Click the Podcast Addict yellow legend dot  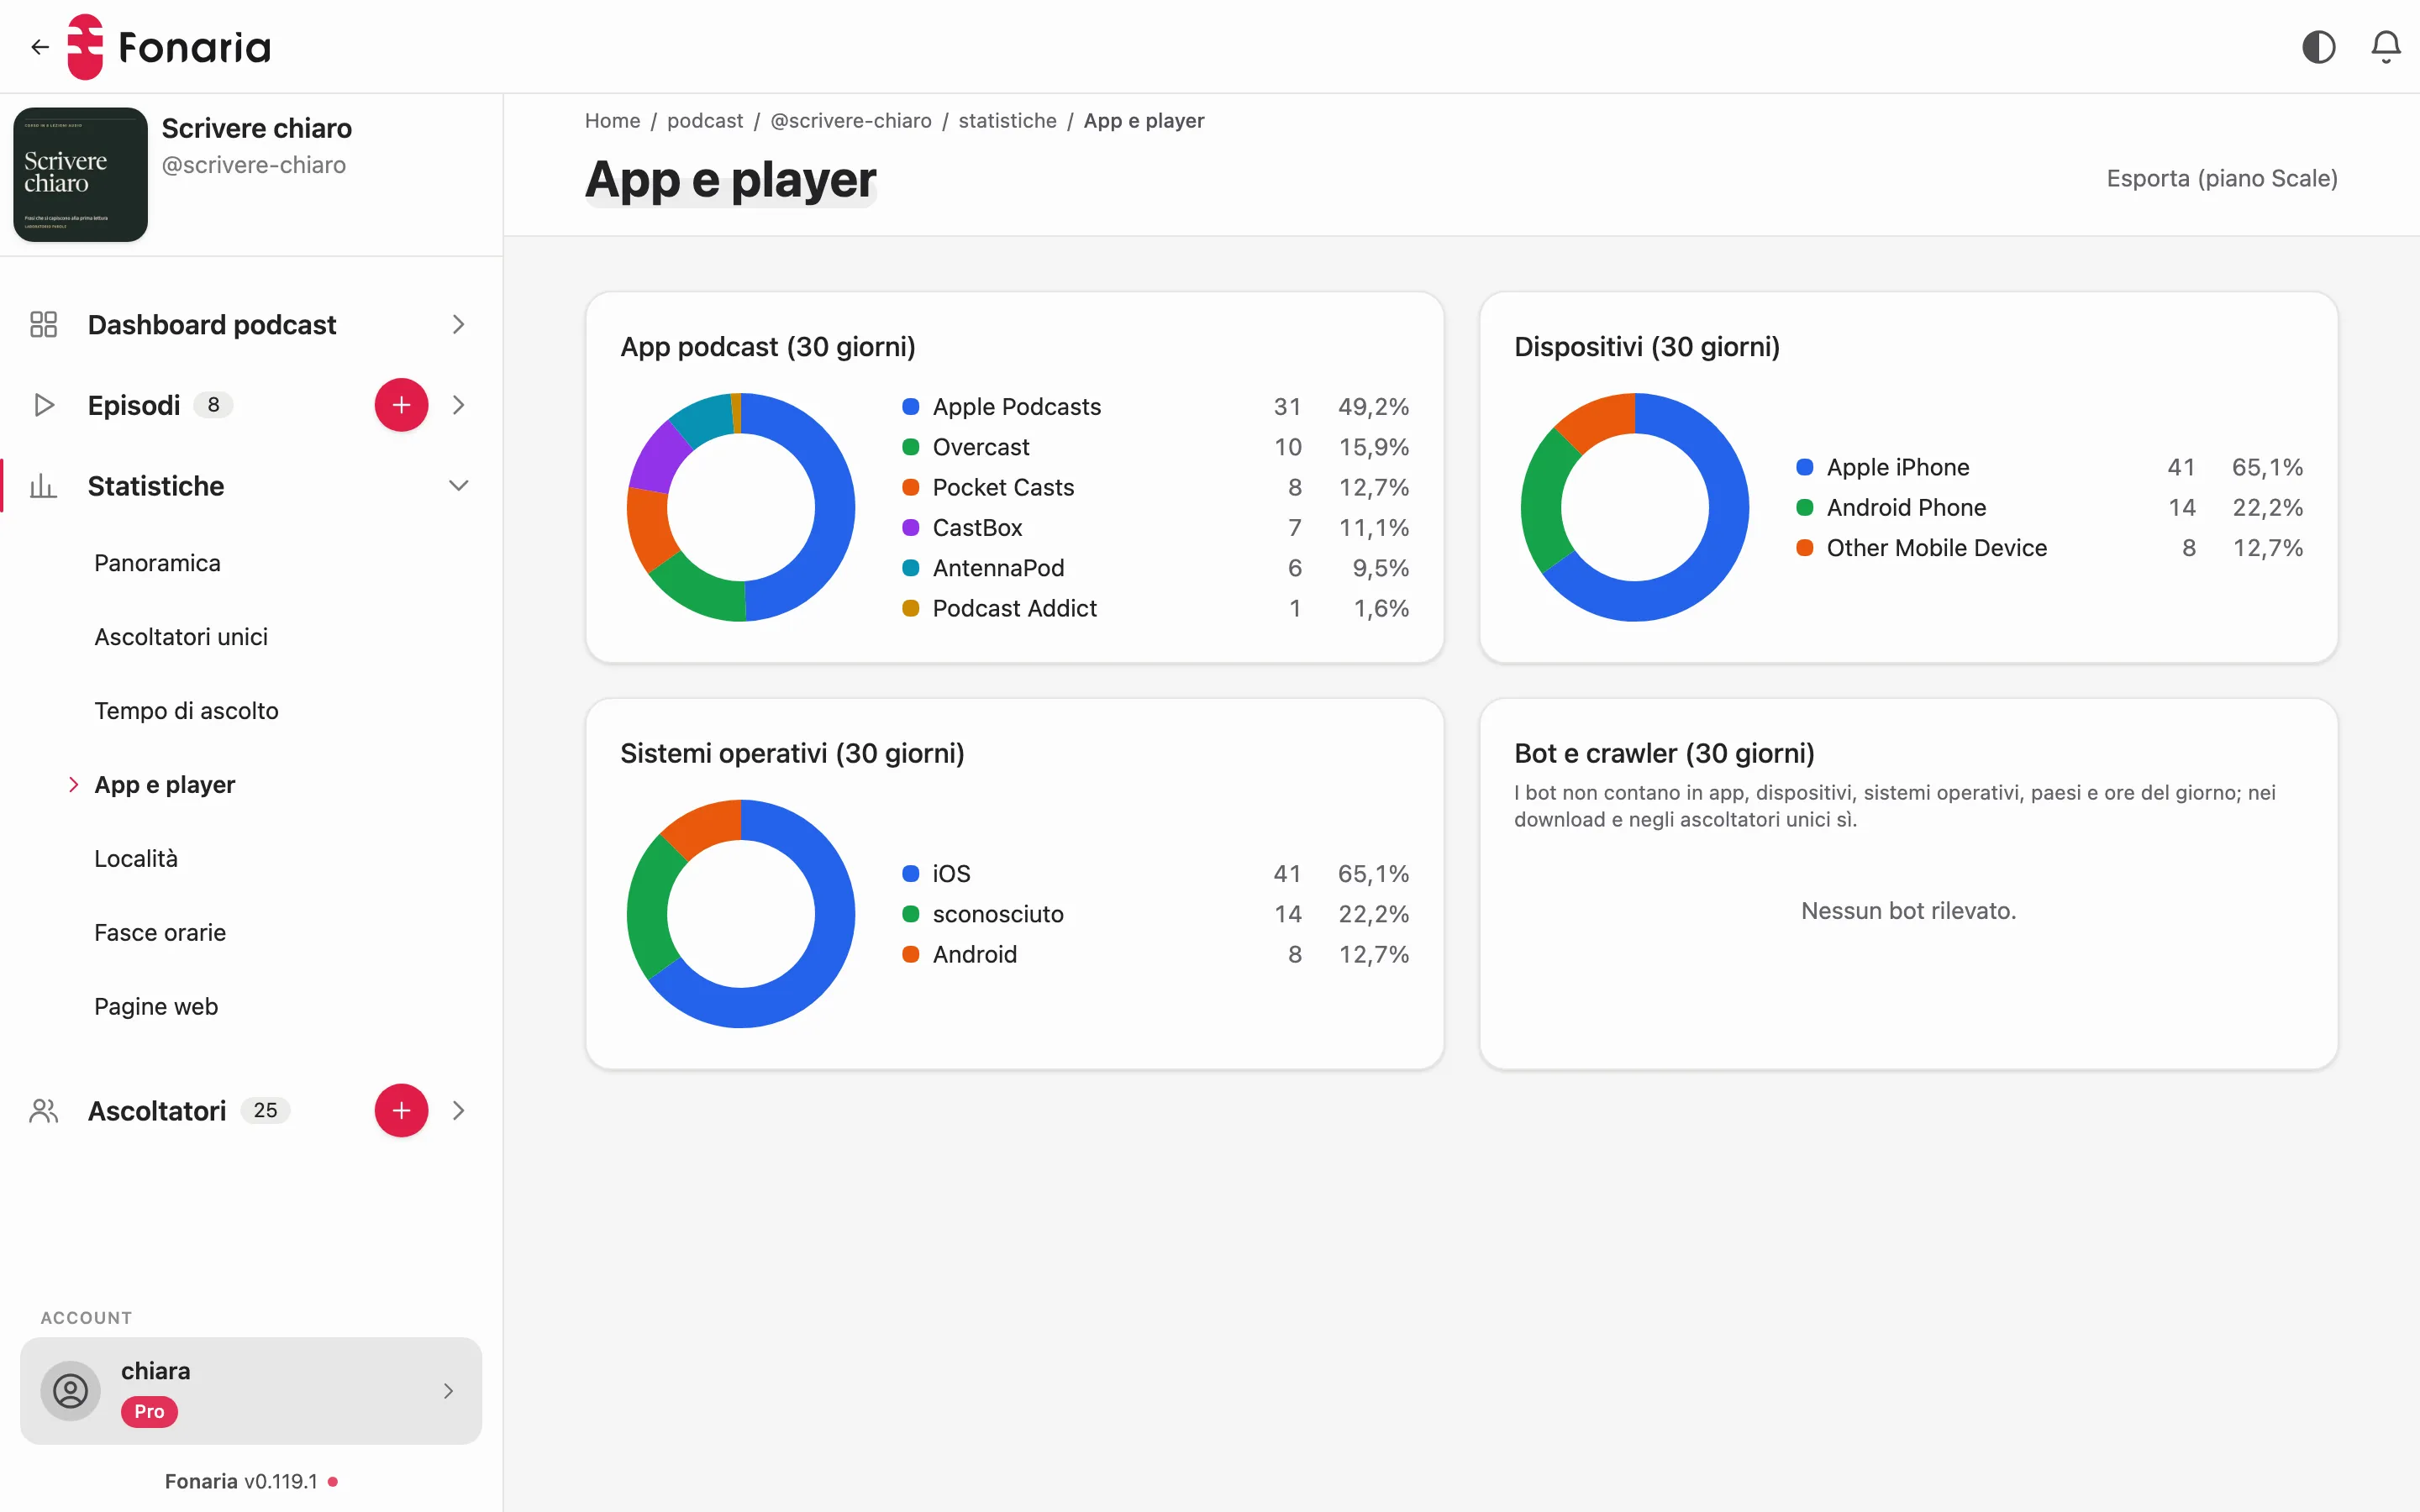pyautogui.click(x=911, y=609)
